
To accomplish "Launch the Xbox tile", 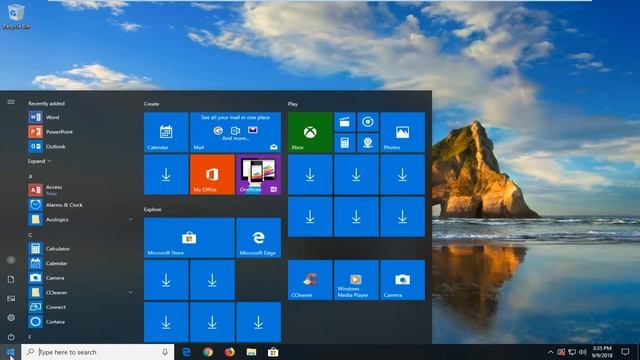I will point(310,132).
